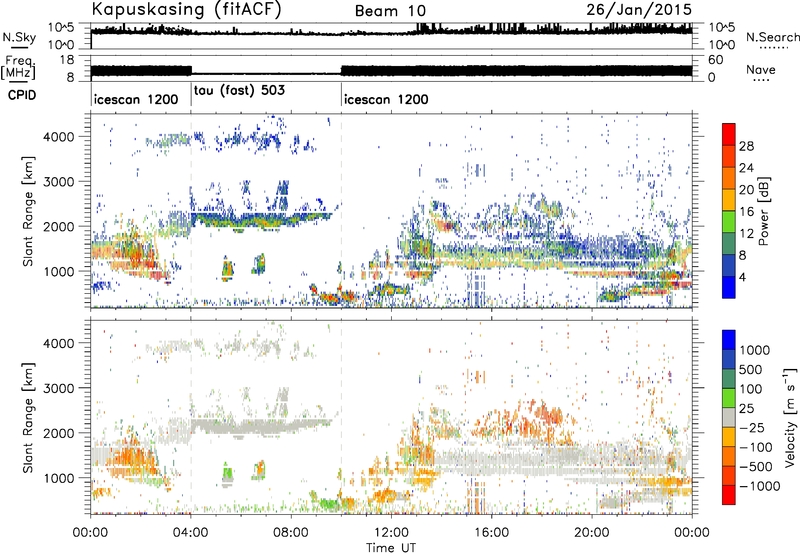This screenshot has width=800, height=554.
Task: Click the gray Velocity color bar segment
Action: [x=729, y=417]
